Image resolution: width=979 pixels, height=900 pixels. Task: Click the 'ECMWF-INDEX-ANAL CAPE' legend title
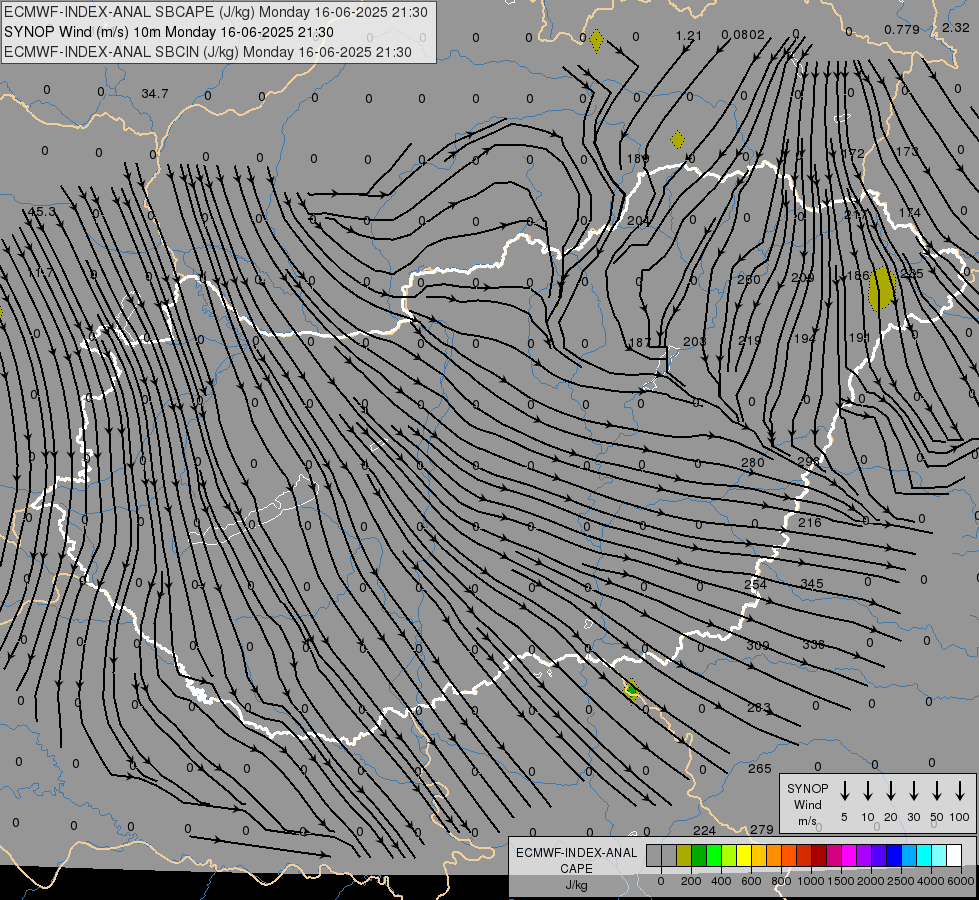(576, 861)
